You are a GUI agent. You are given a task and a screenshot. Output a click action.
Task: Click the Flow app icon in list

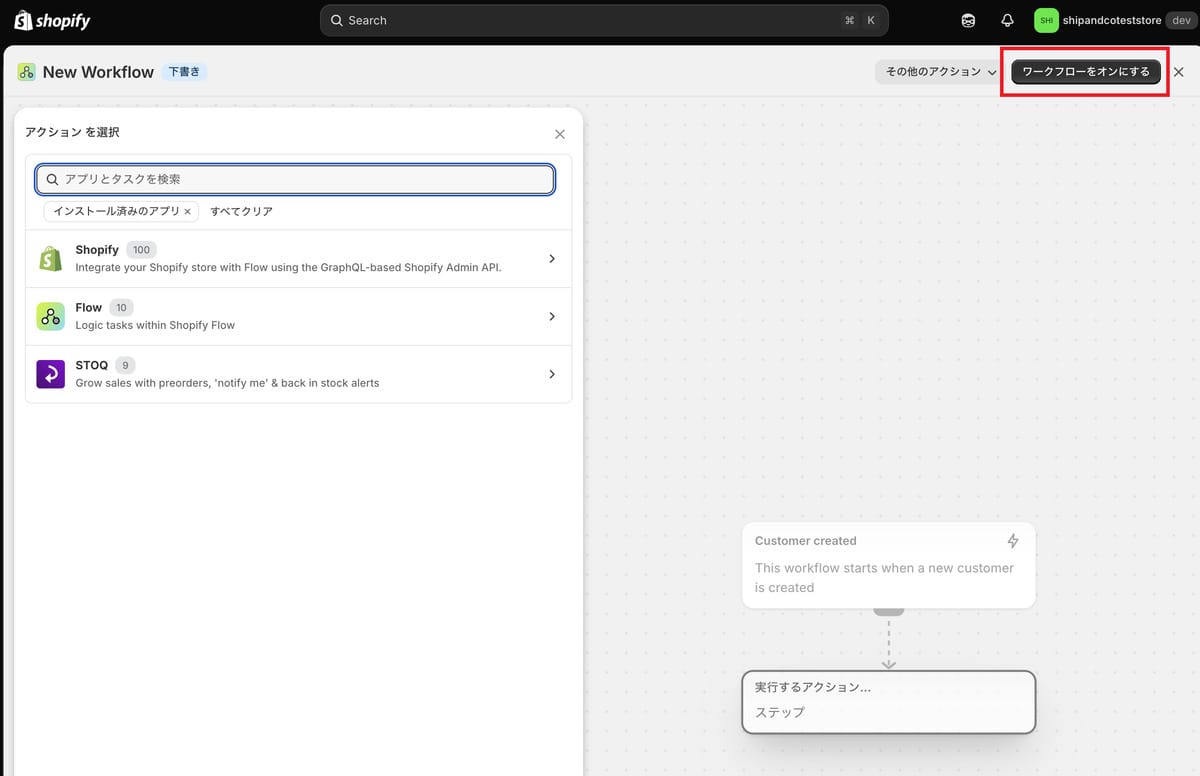coord(51,317)
